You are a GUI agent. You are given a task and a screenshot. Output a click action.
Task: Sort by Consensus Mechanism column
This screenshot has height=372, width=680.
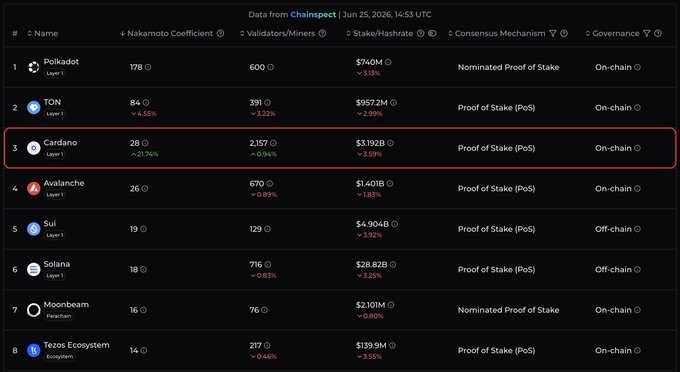(x=497, y=33)
